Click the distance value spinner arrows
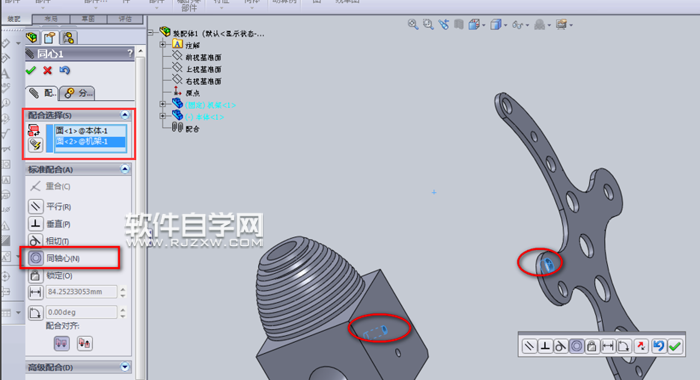Viewport: 700px width, 380px height. click(123, 292)
